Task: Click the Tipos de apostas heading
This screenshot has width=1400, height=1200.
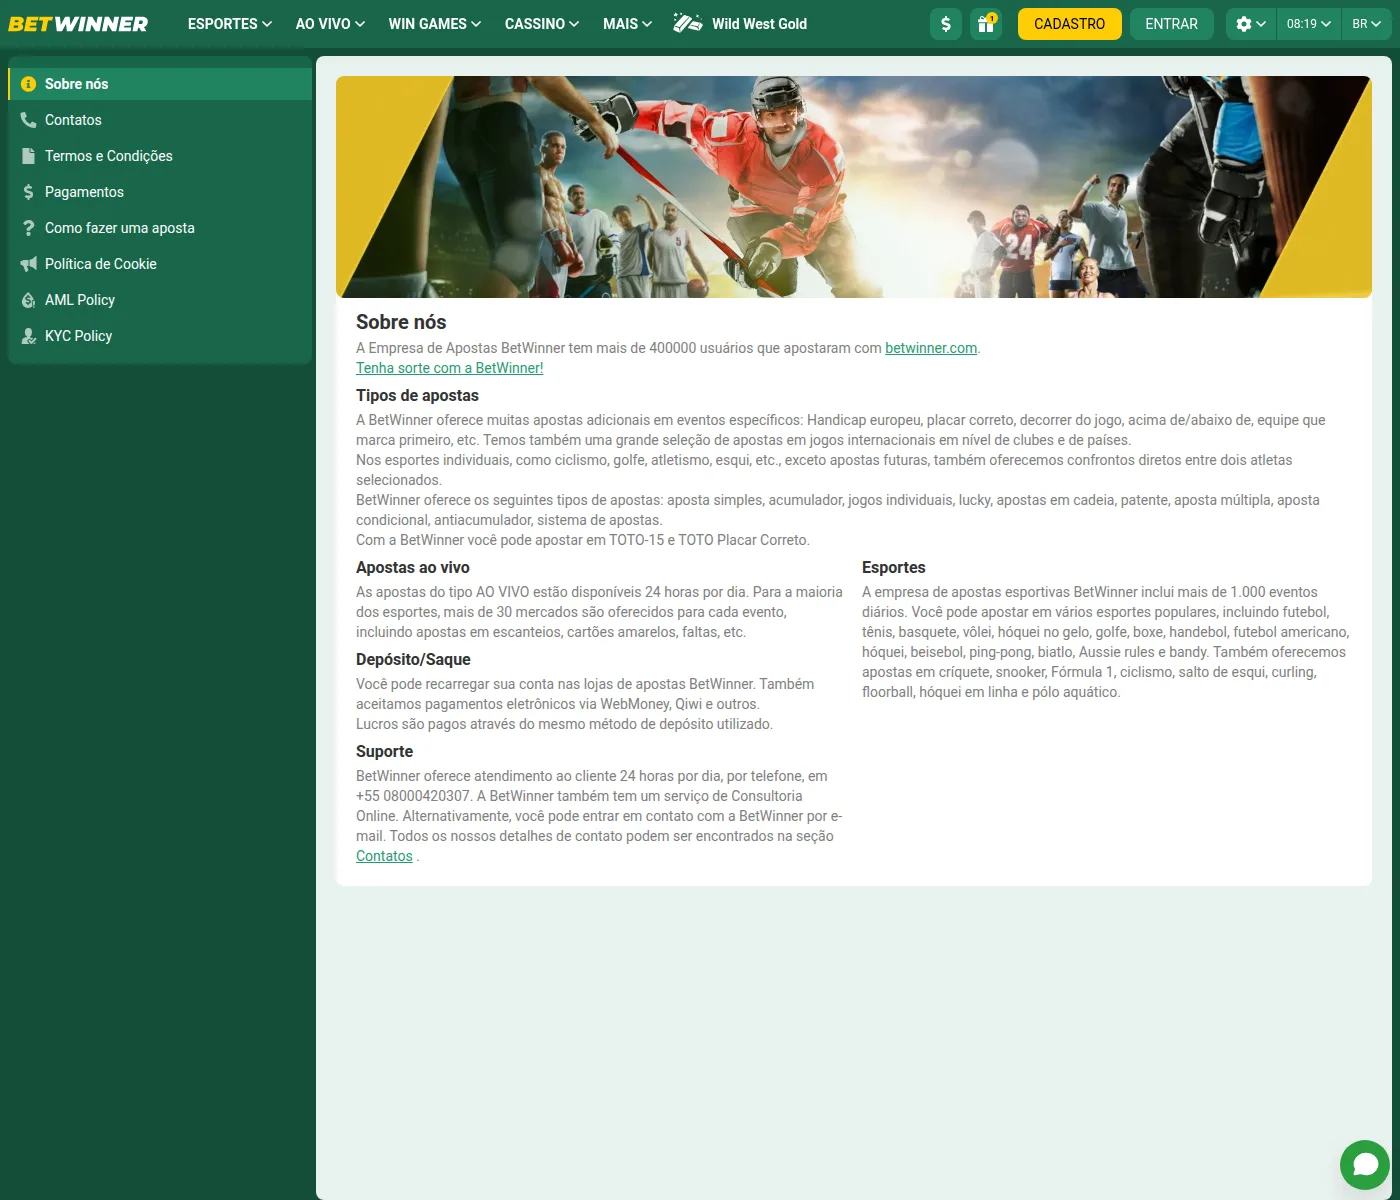Action: (417, 396)
